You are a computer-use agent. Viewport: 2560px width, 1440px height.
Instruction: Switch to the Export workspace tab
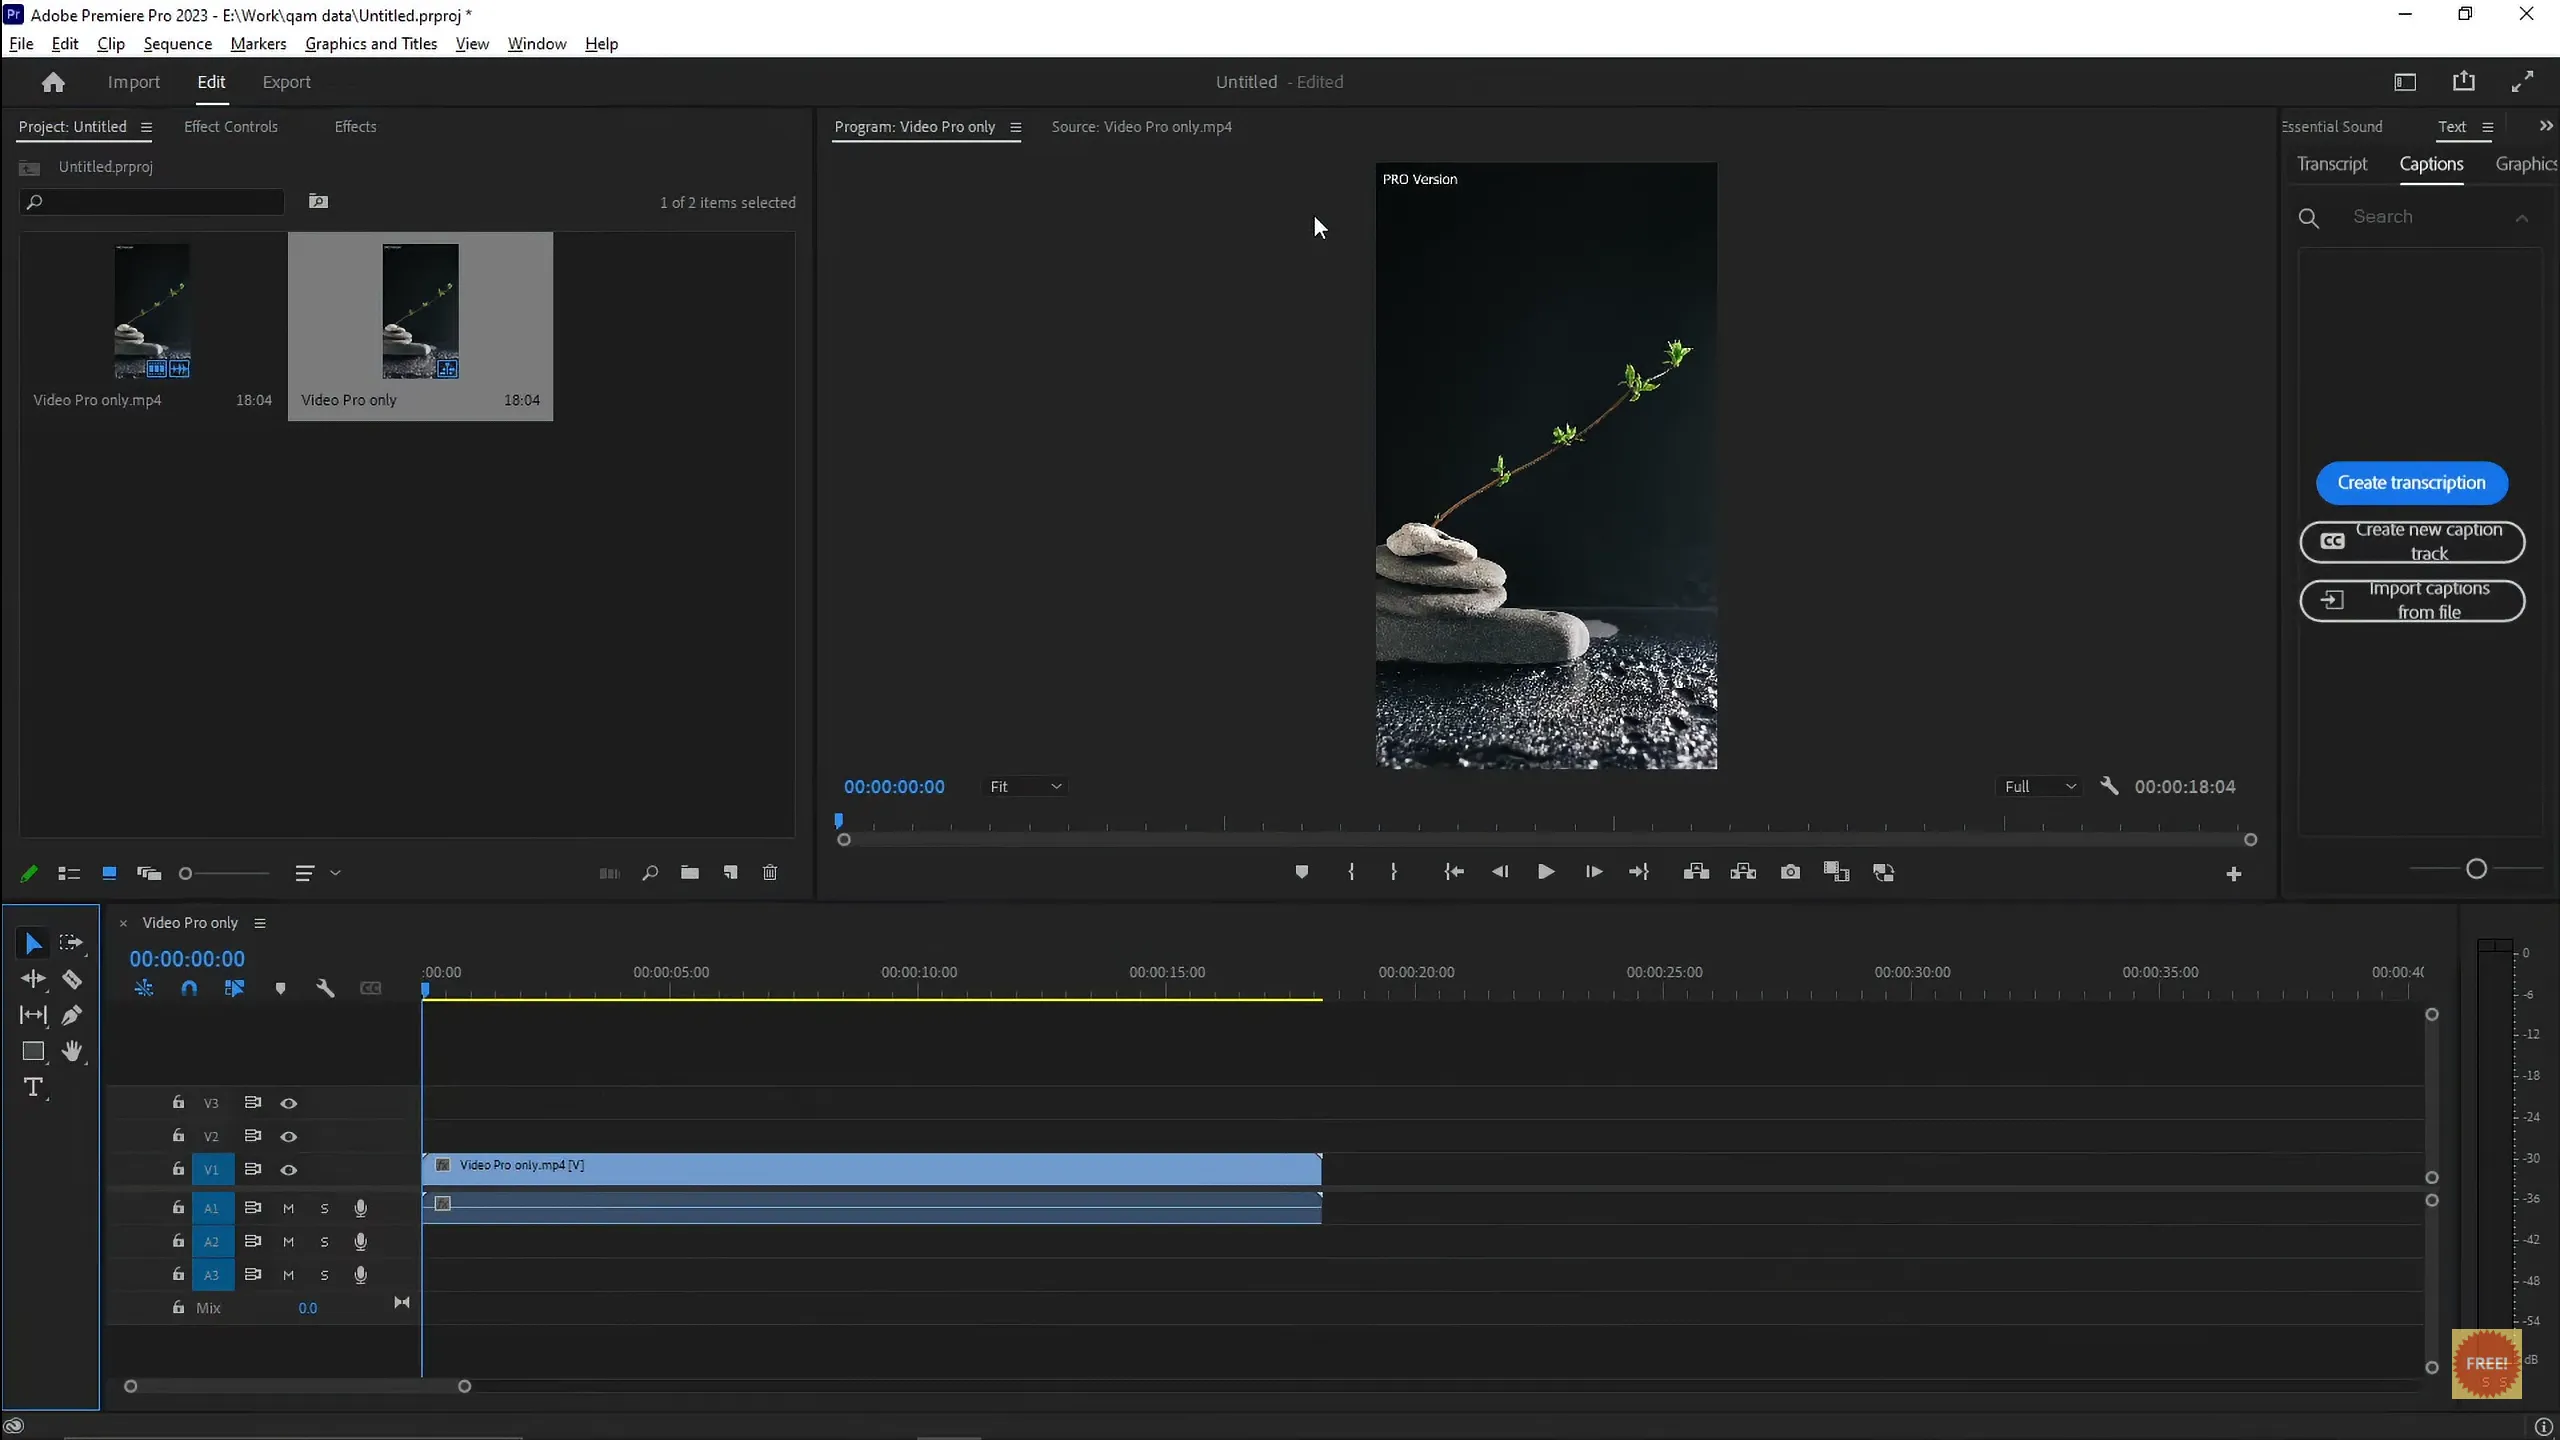[x=286, y=82]
